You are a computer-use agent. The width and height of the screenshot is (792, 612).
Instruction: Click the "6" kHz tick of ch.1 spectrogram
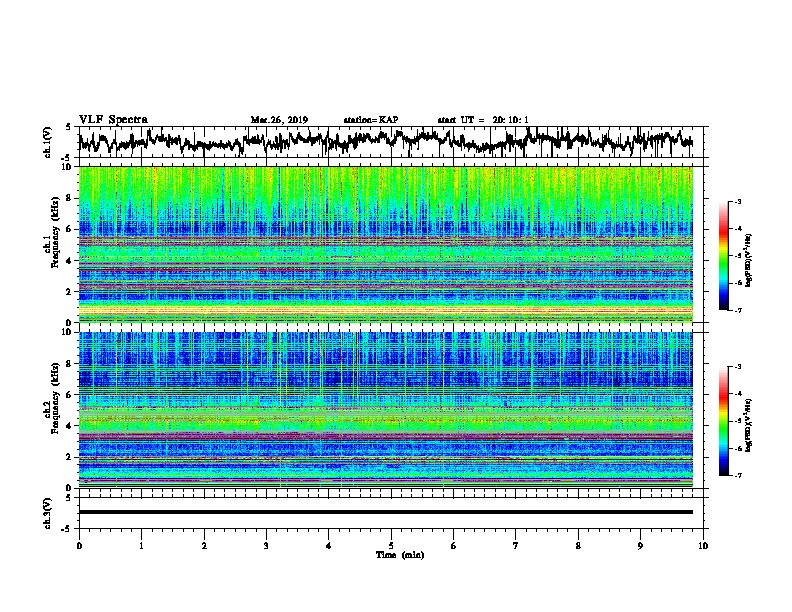69,229
